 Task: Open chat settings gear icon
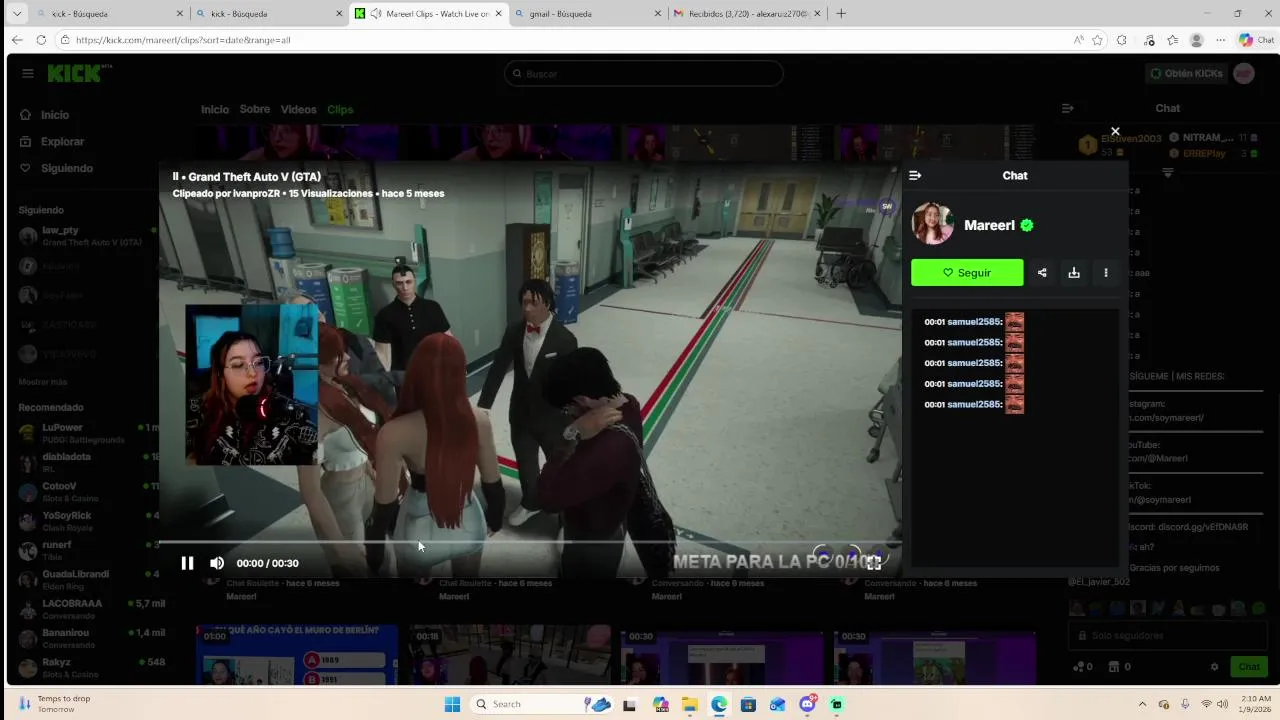coord(1214,667)
